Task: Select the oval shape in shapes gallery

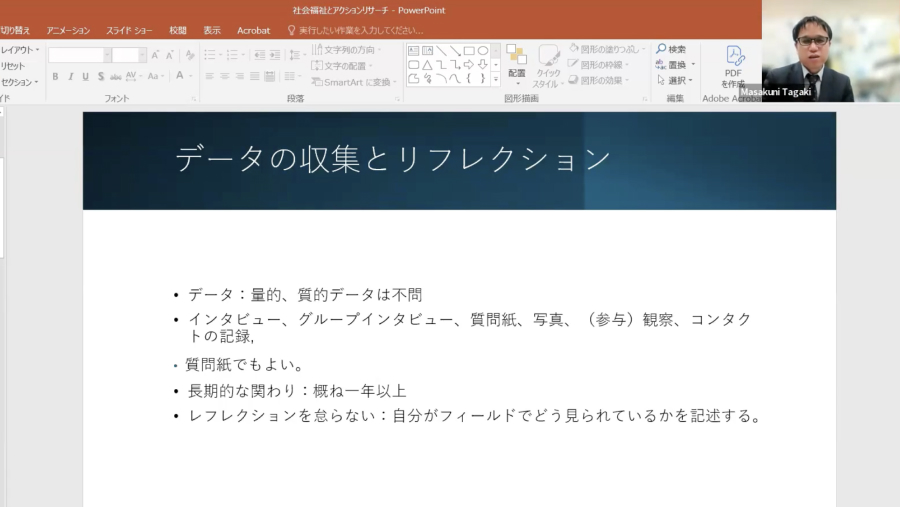Action: pos(483,50)
